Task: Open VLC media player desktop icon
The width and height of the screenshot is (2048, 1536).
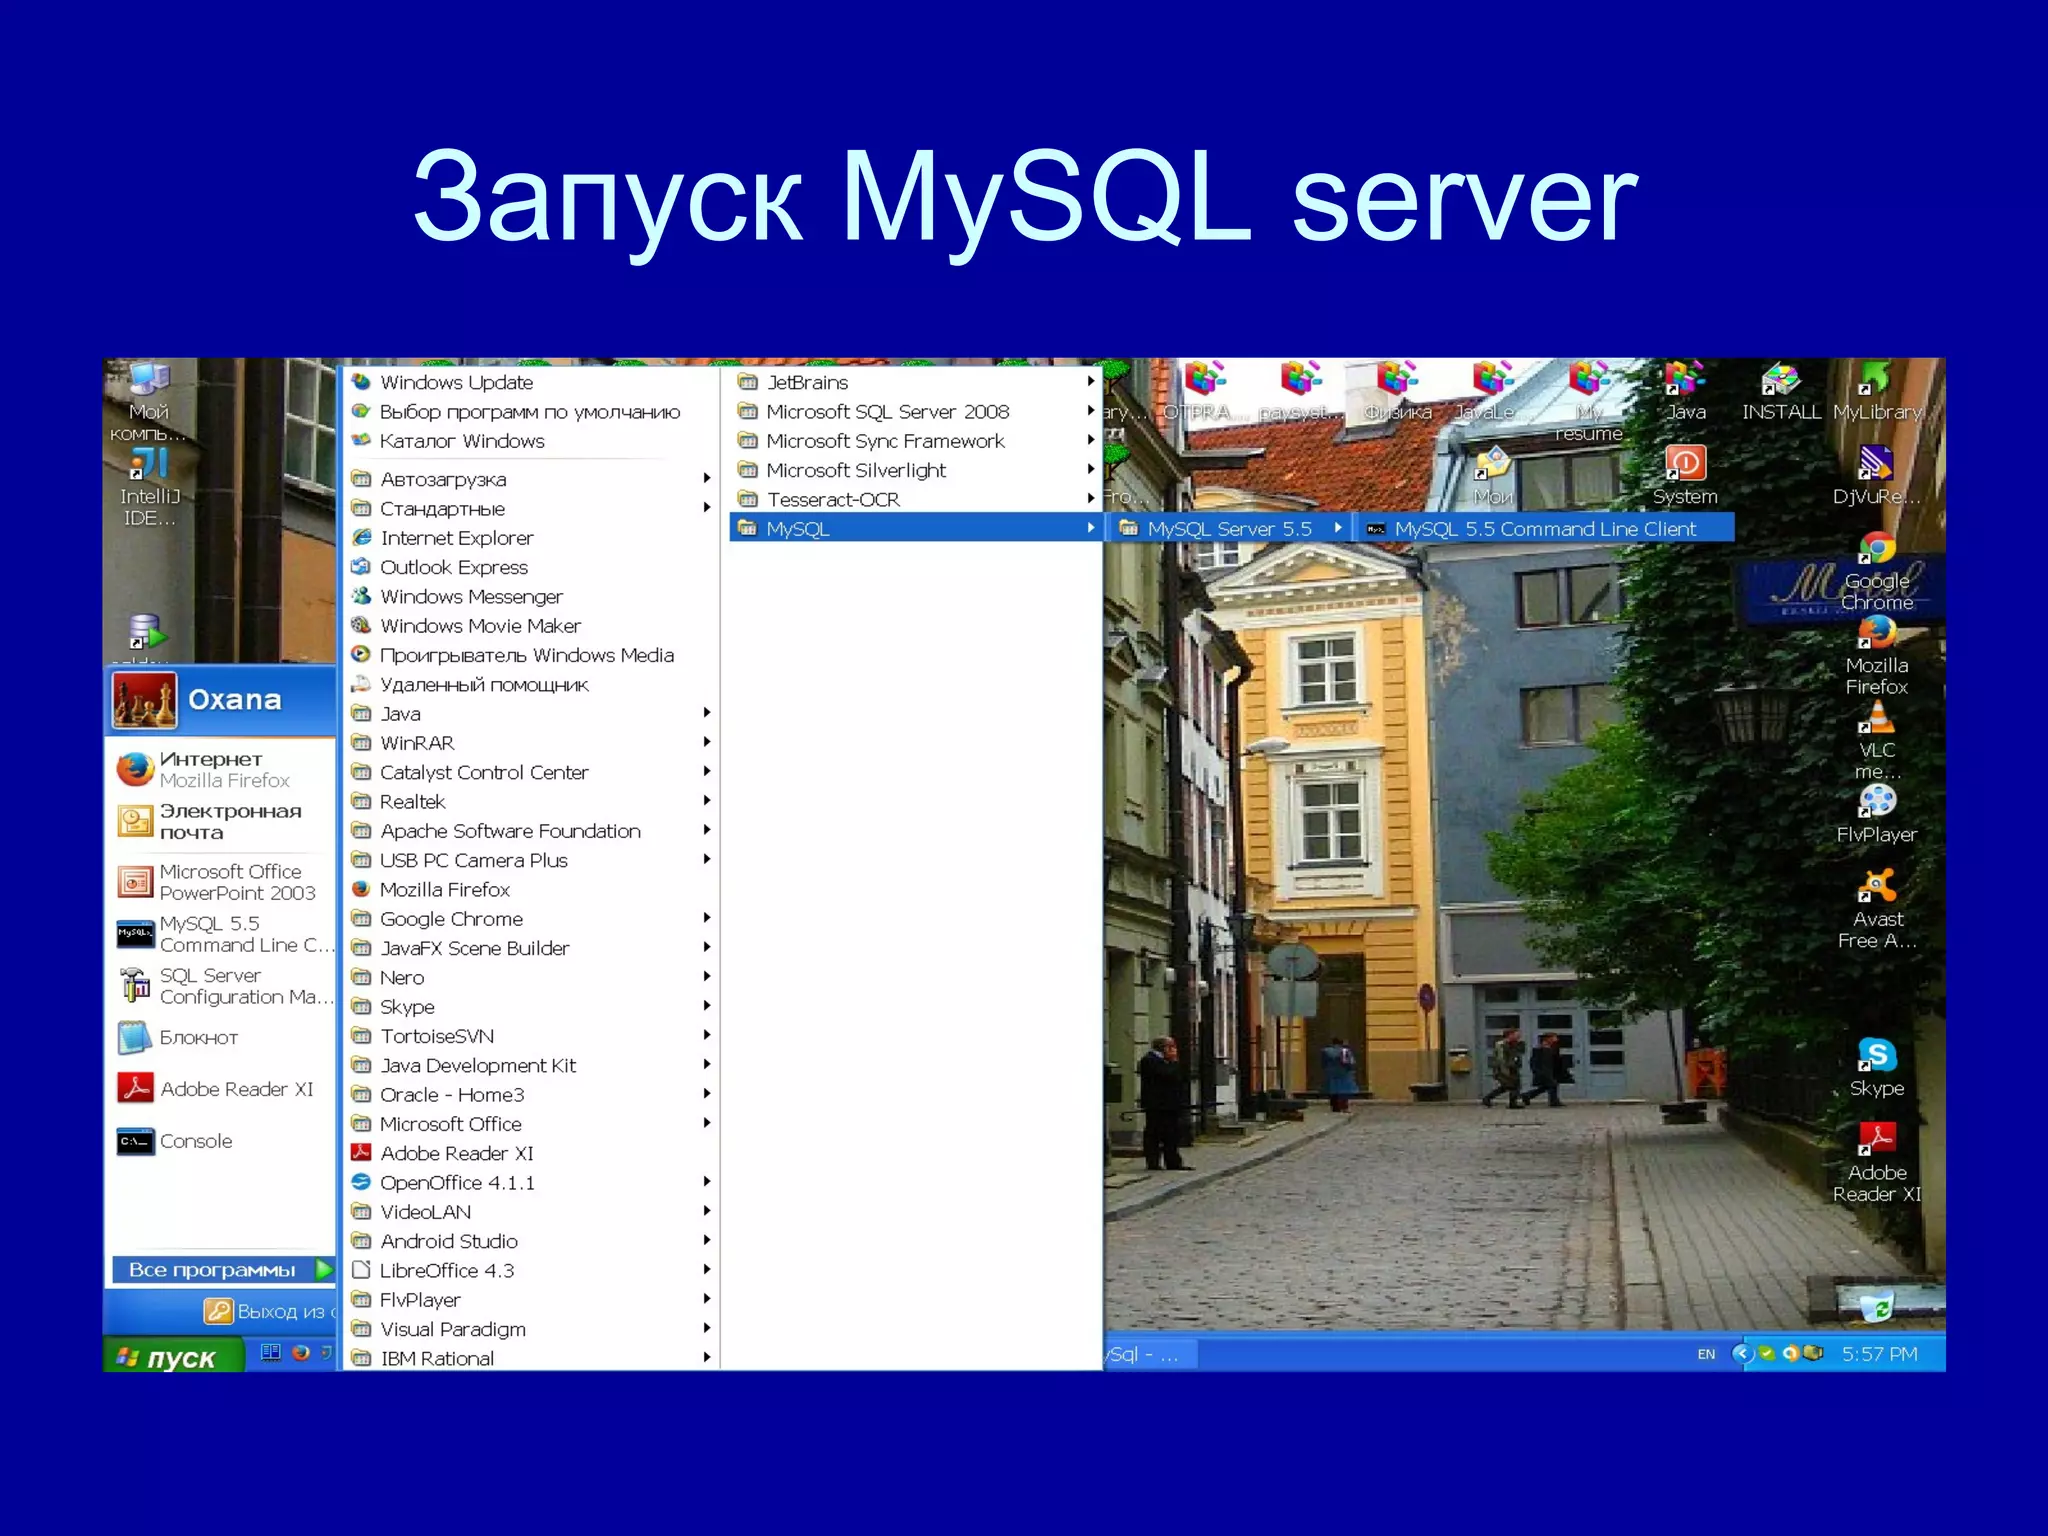Action: click(x=1877, y=740)
